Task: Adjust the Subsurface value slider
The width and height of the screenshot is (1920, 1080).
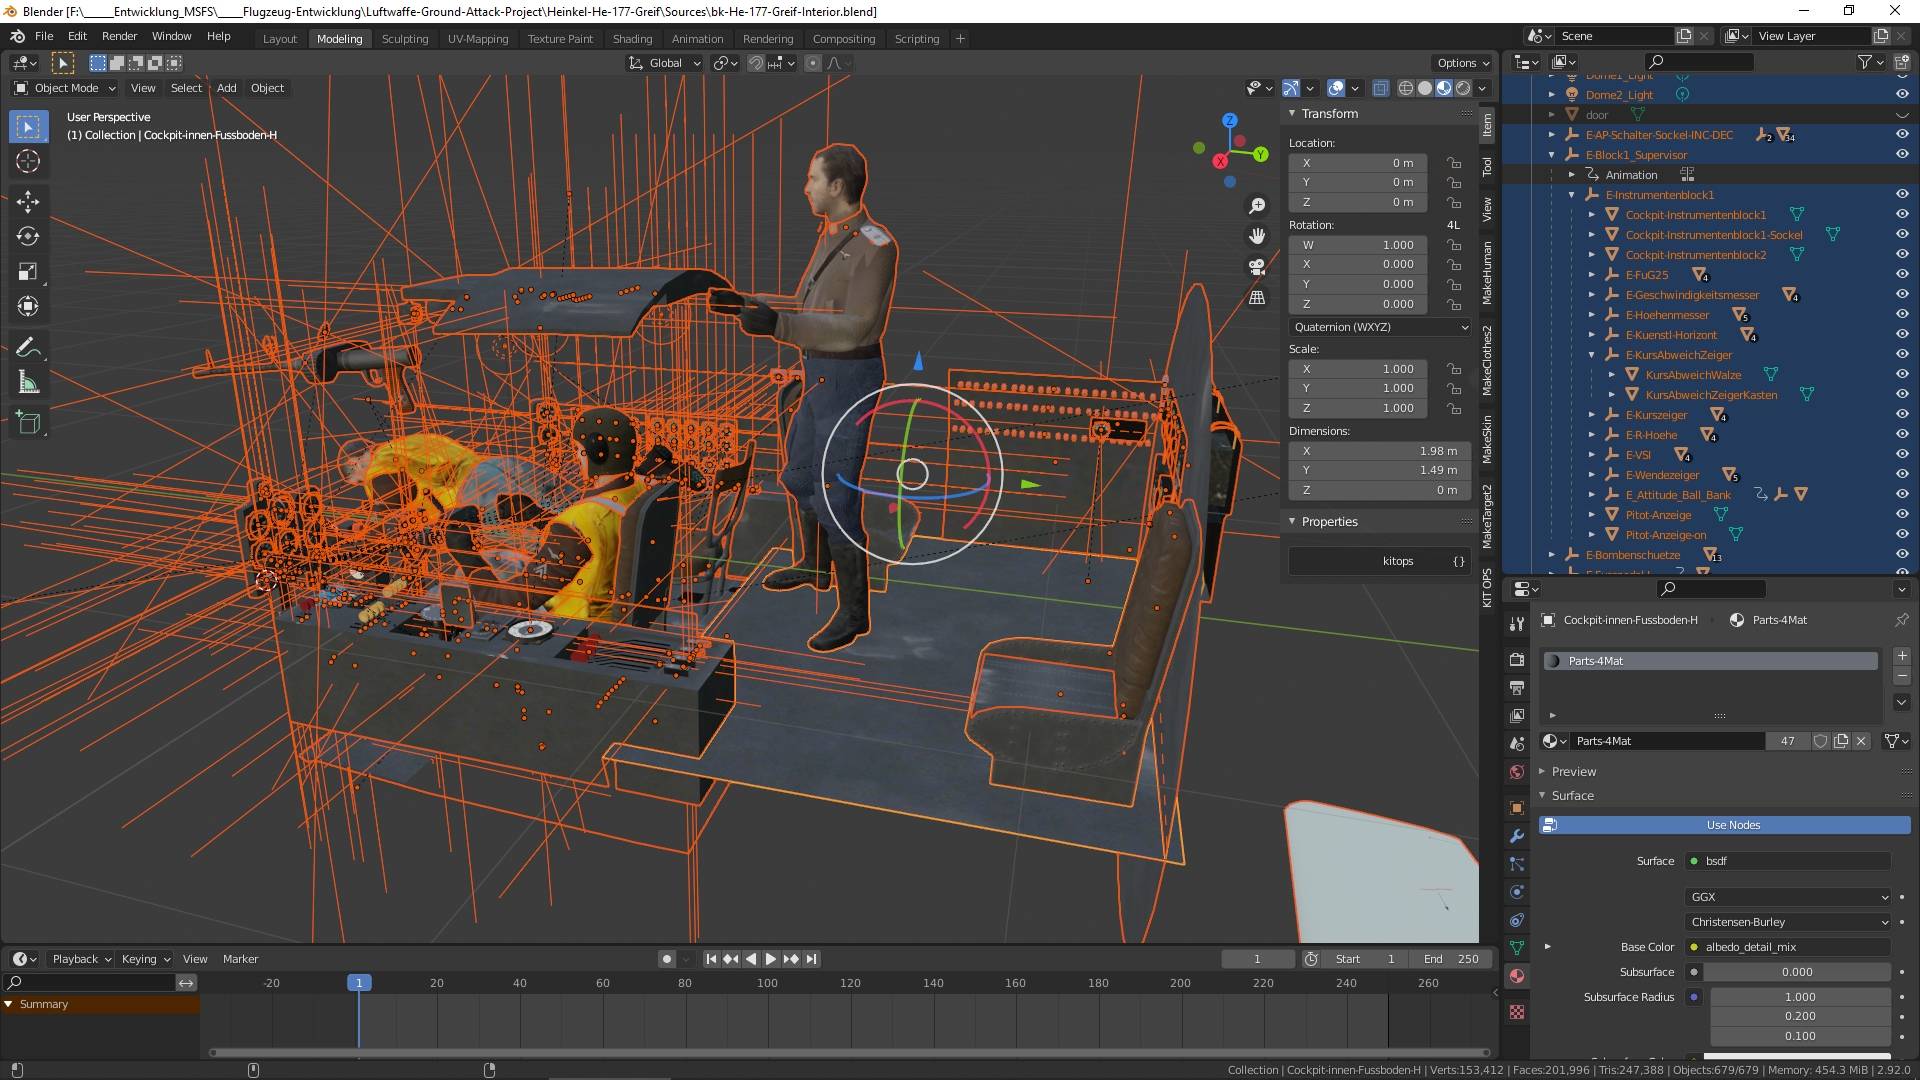Action: click(1796, 972)
